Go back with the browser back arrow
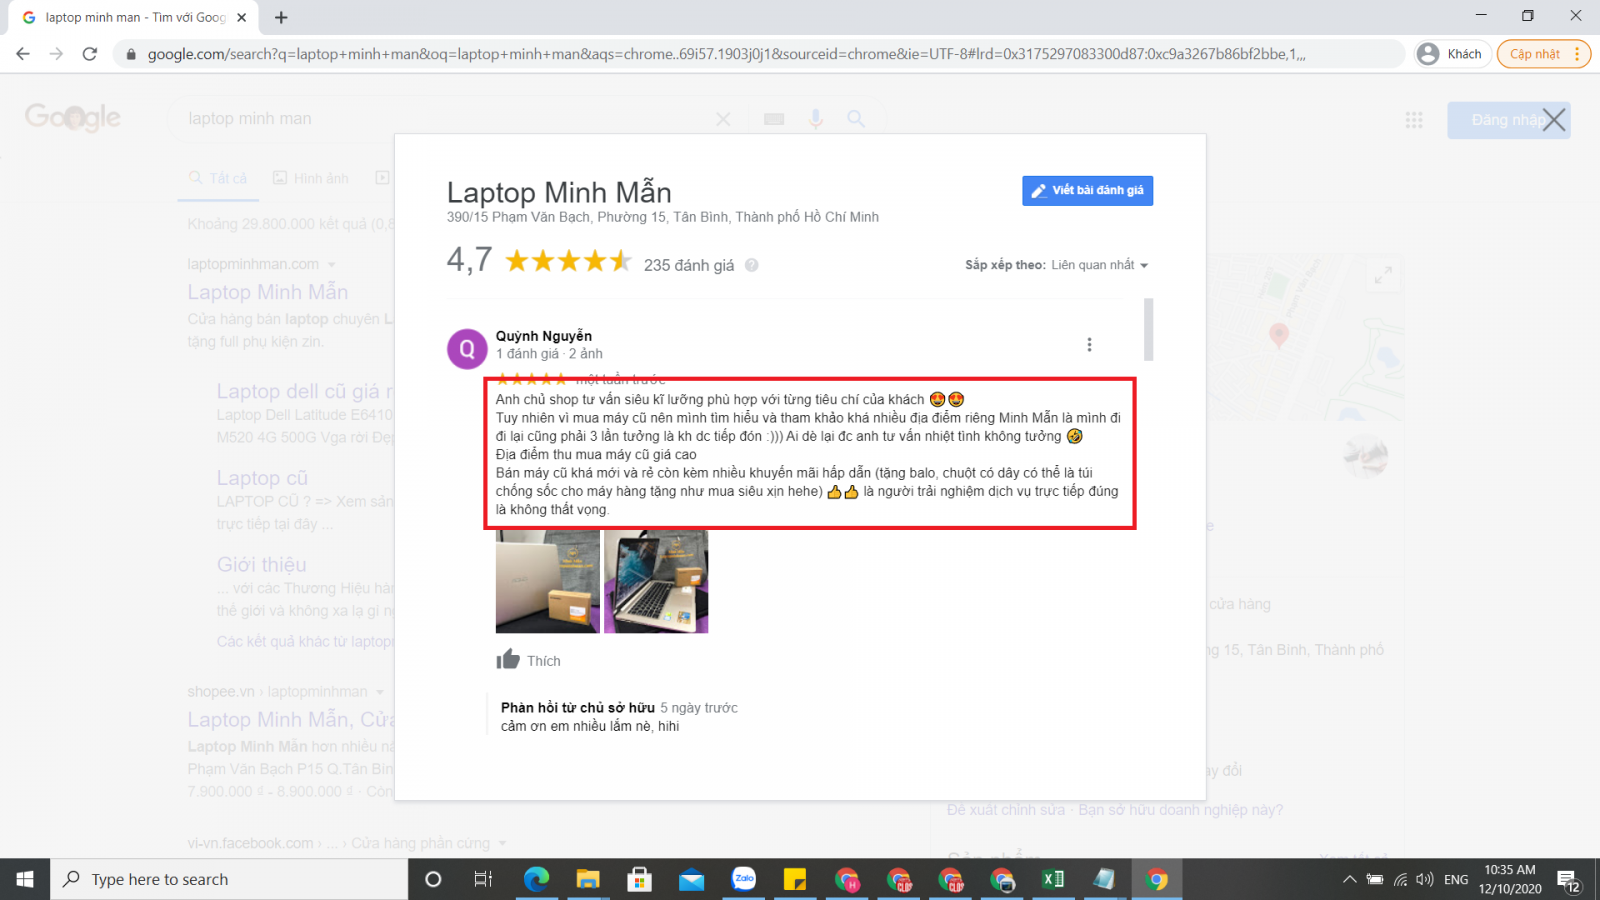This screenshot has width=1600, height=900. [x=23, y=54]
